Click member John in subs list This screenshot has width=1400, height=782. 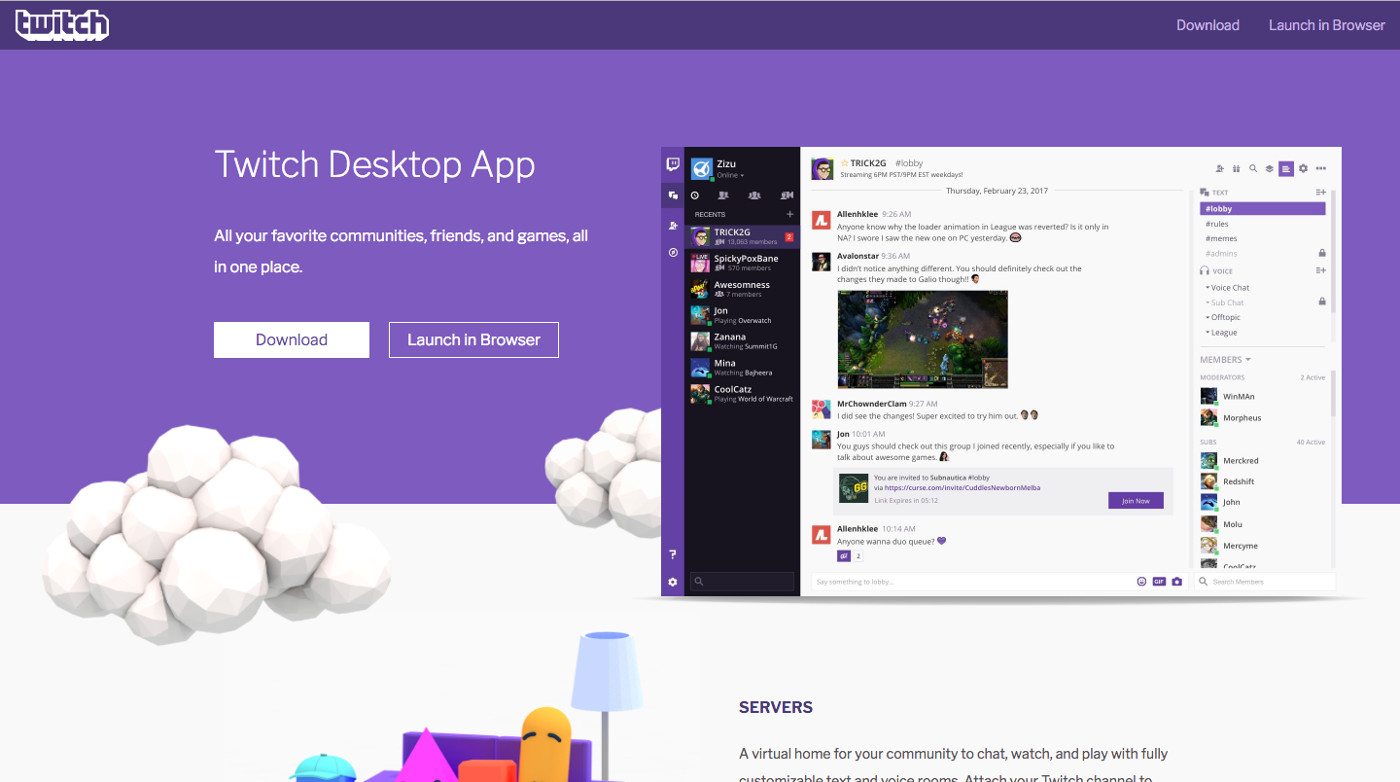coord(1230,502)
